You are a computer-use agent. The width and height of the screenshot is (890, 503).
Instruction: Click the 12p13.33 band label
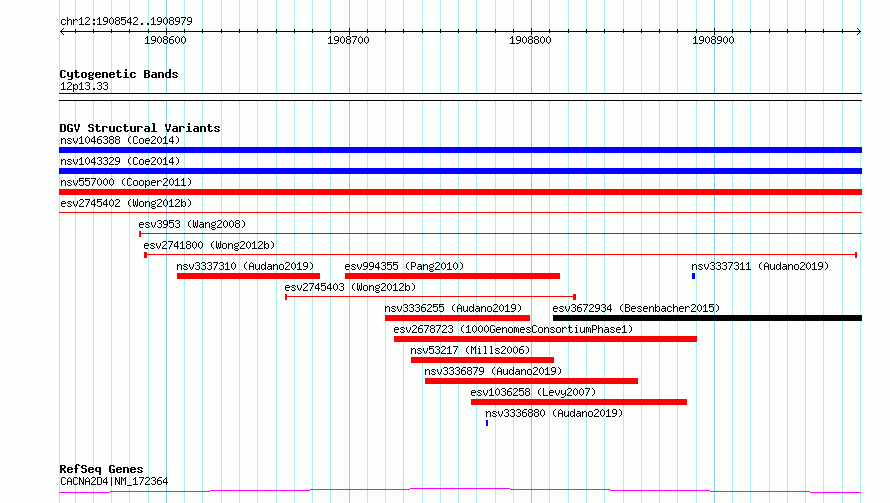(84, 86)
